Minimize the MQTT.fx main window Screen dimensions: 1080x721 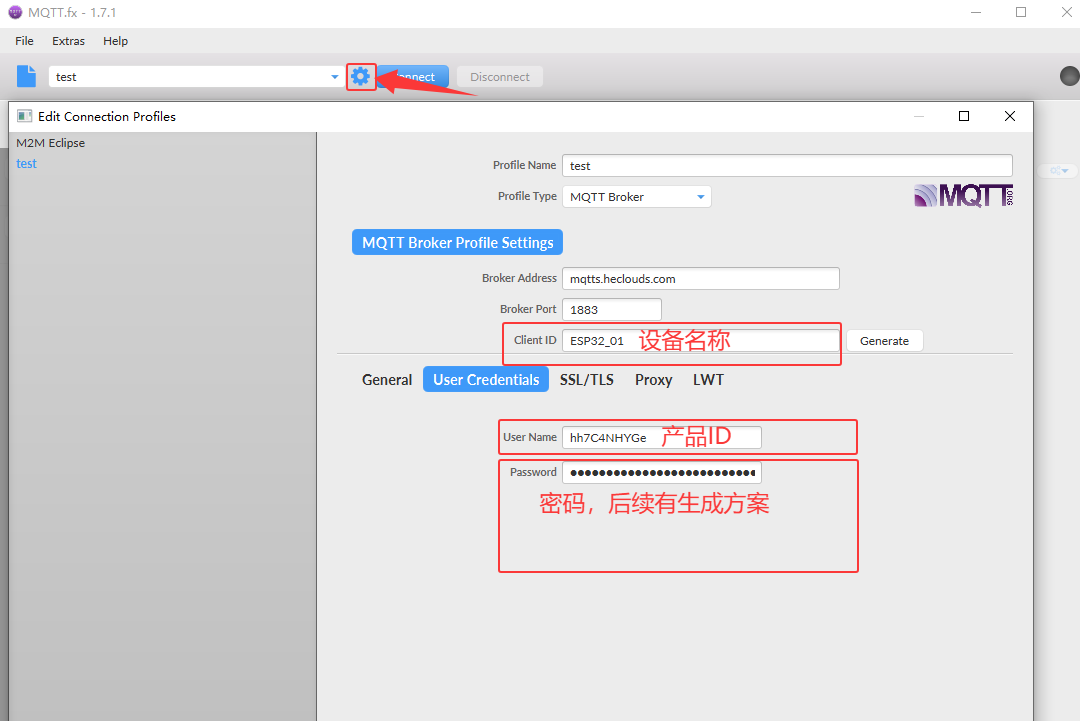(976, 12)
